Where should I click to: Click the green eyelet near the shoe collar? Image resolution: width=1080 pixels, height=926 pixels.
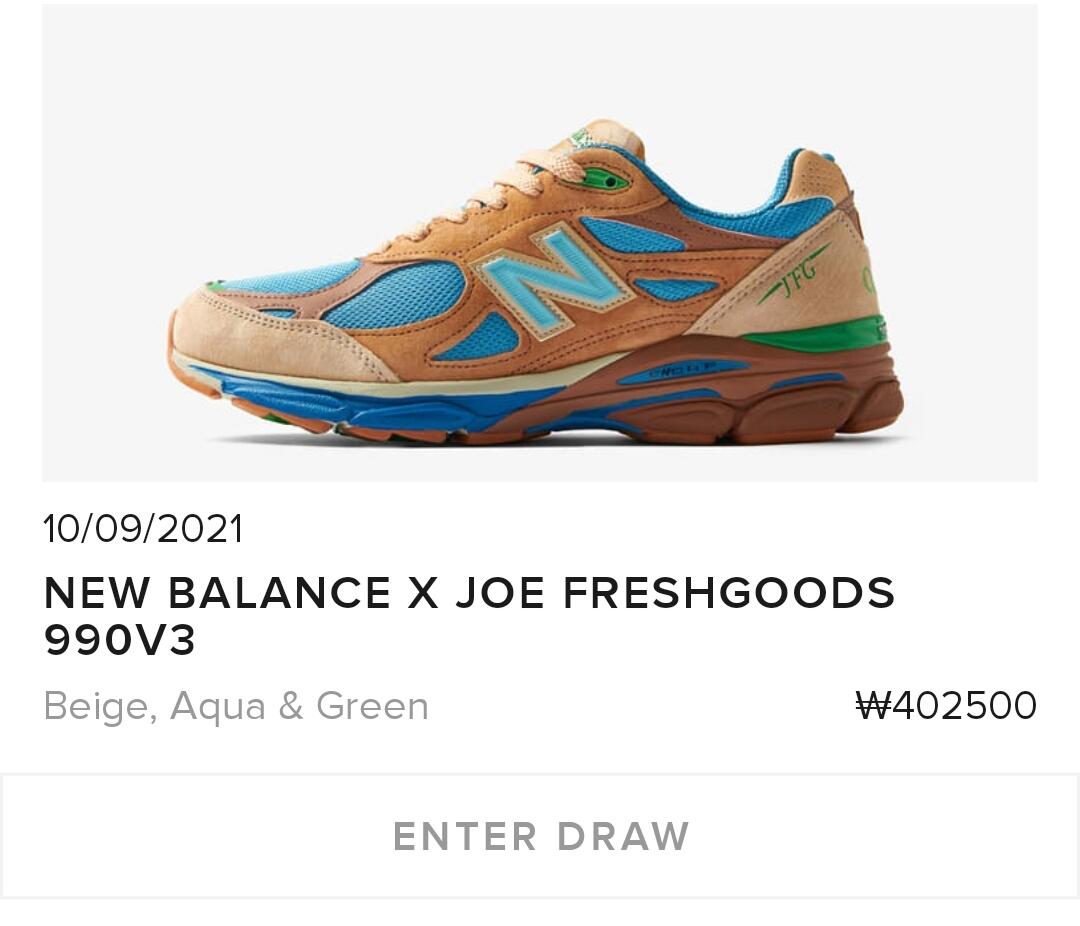[x=608, y=182]
